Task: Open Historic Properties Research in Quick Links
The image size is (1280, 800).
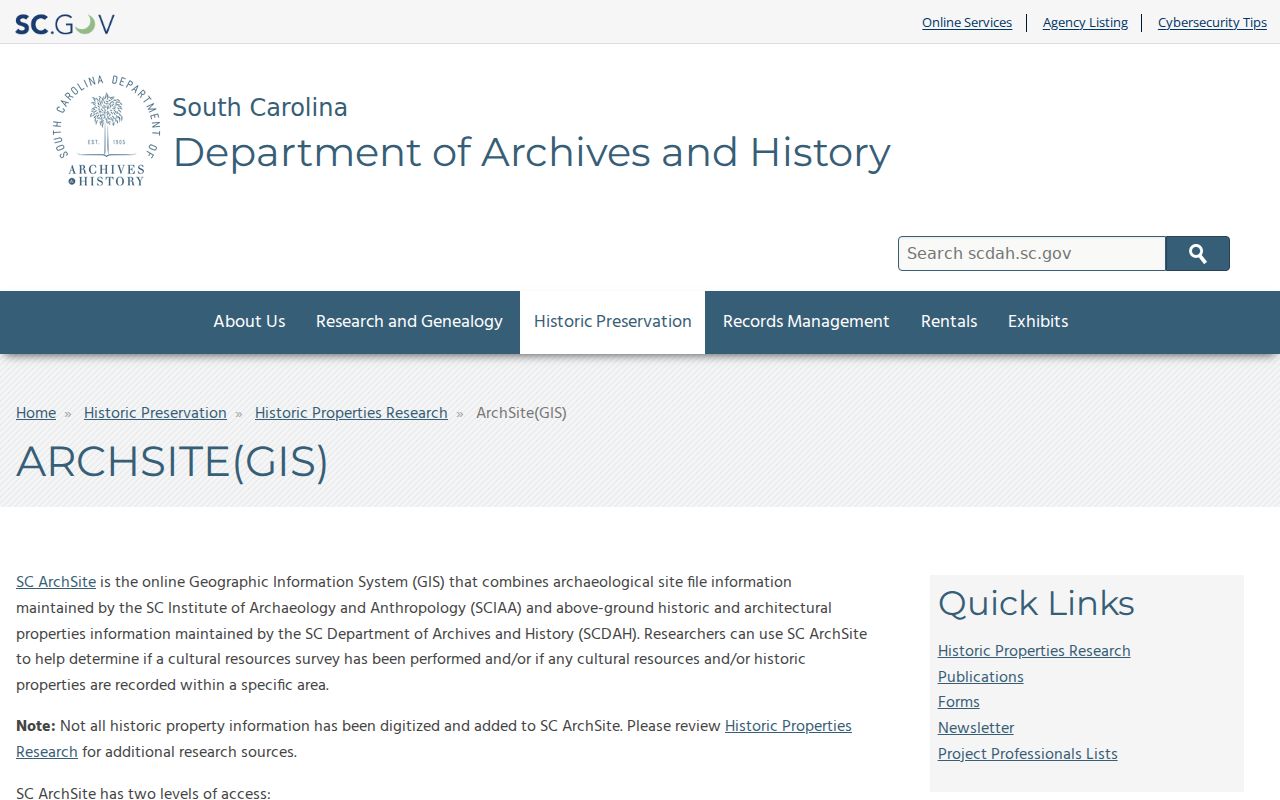Action: click(x=1034, y=651)
